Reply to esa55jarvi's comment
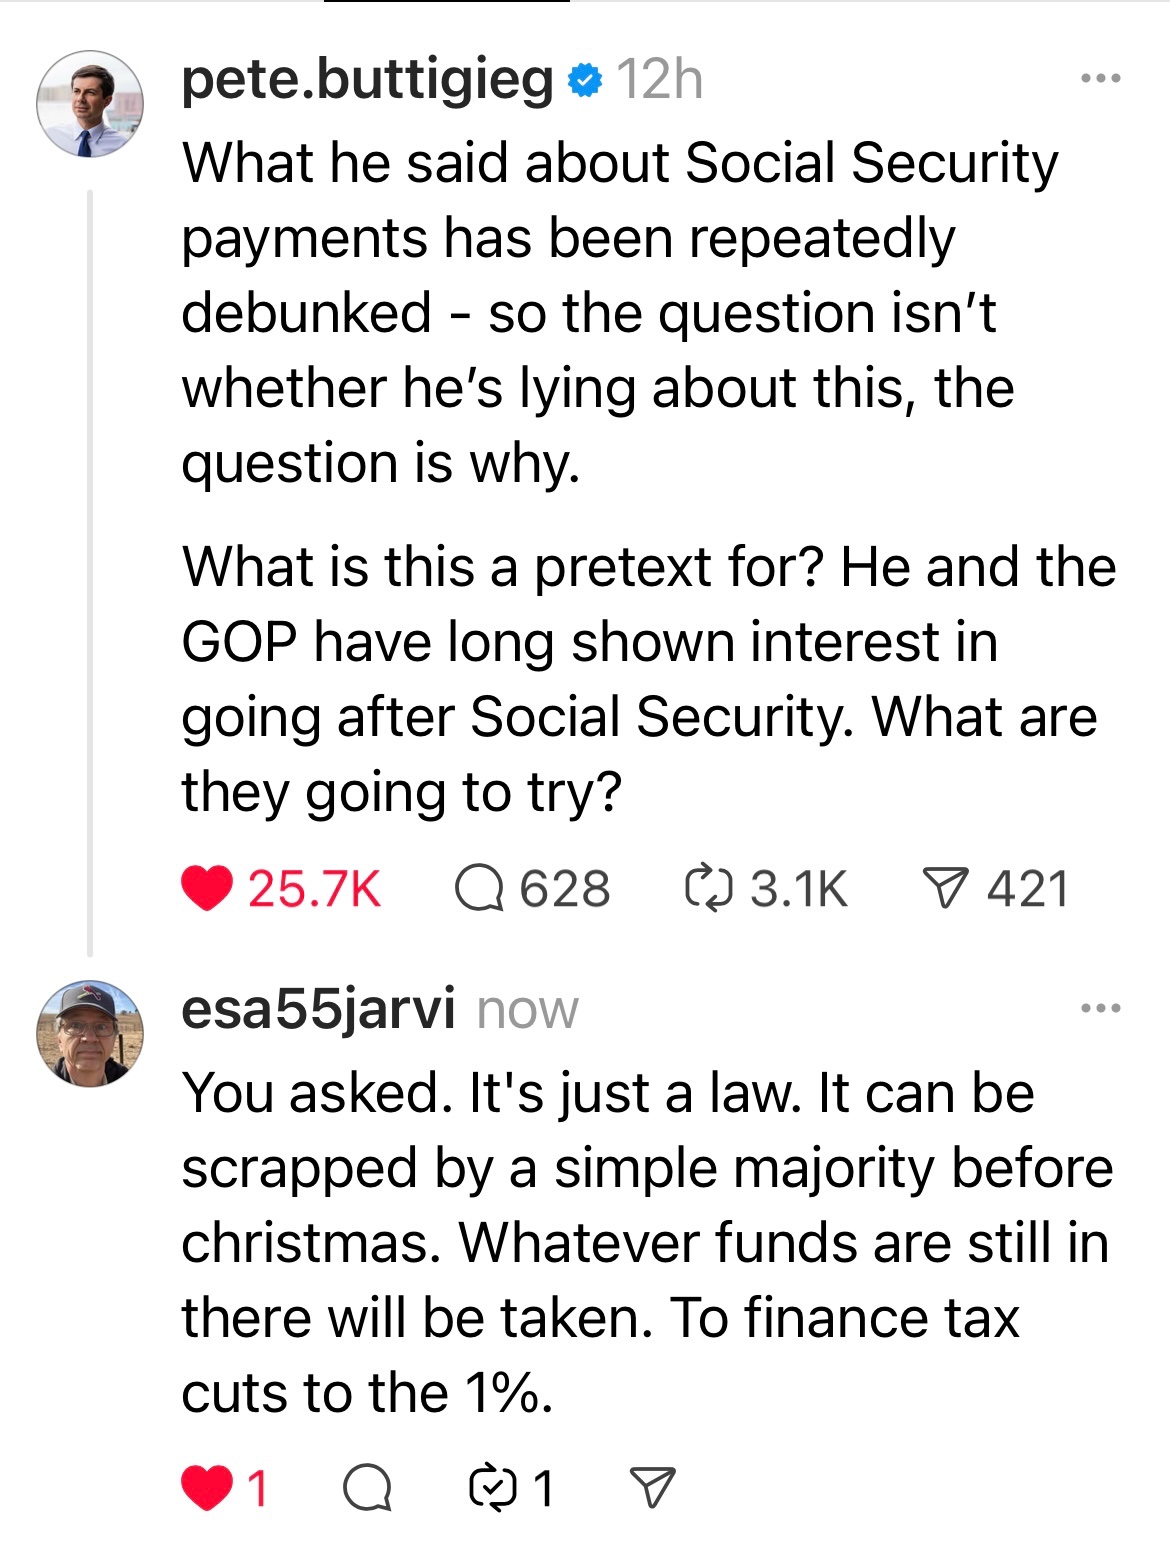 [x=367, y=1487]
